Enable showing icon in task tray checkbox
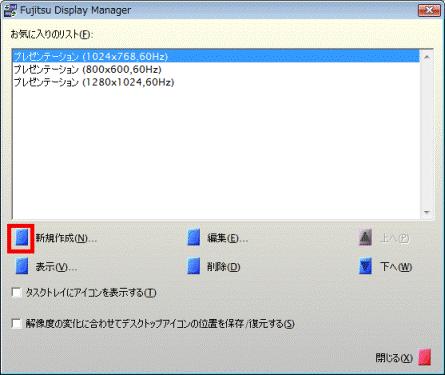This screenshot has width=445, height=375. coord(16,293)
